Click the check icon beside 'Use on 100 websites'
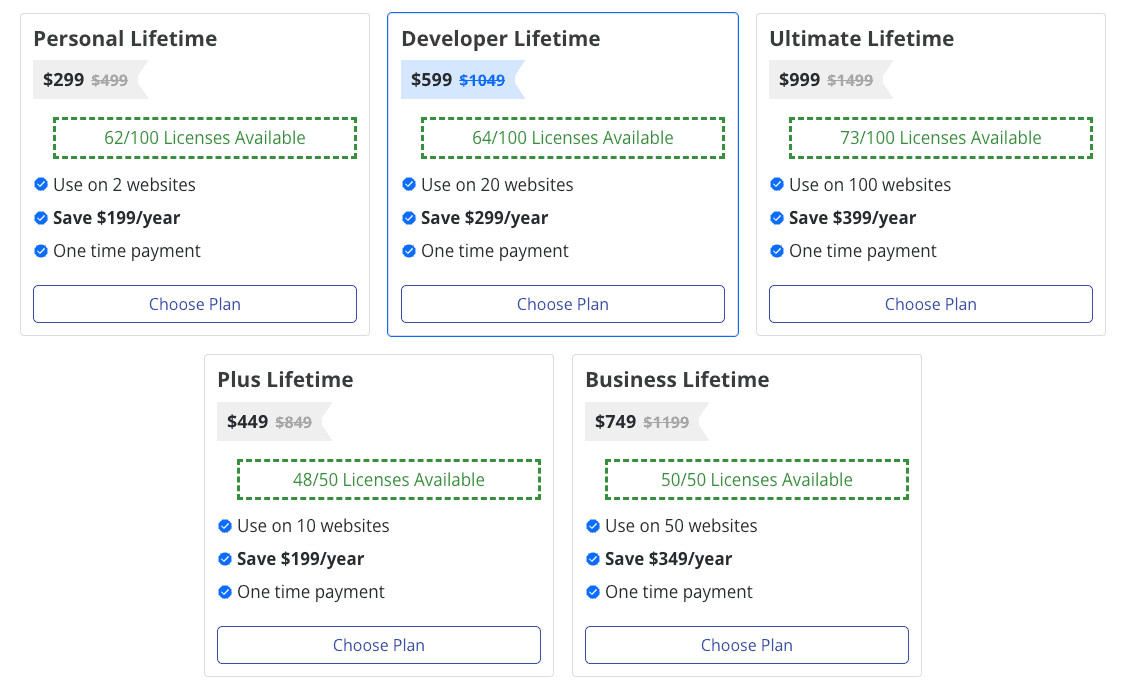This screenshot has height=691, width=1131. (x=777, y=185)
